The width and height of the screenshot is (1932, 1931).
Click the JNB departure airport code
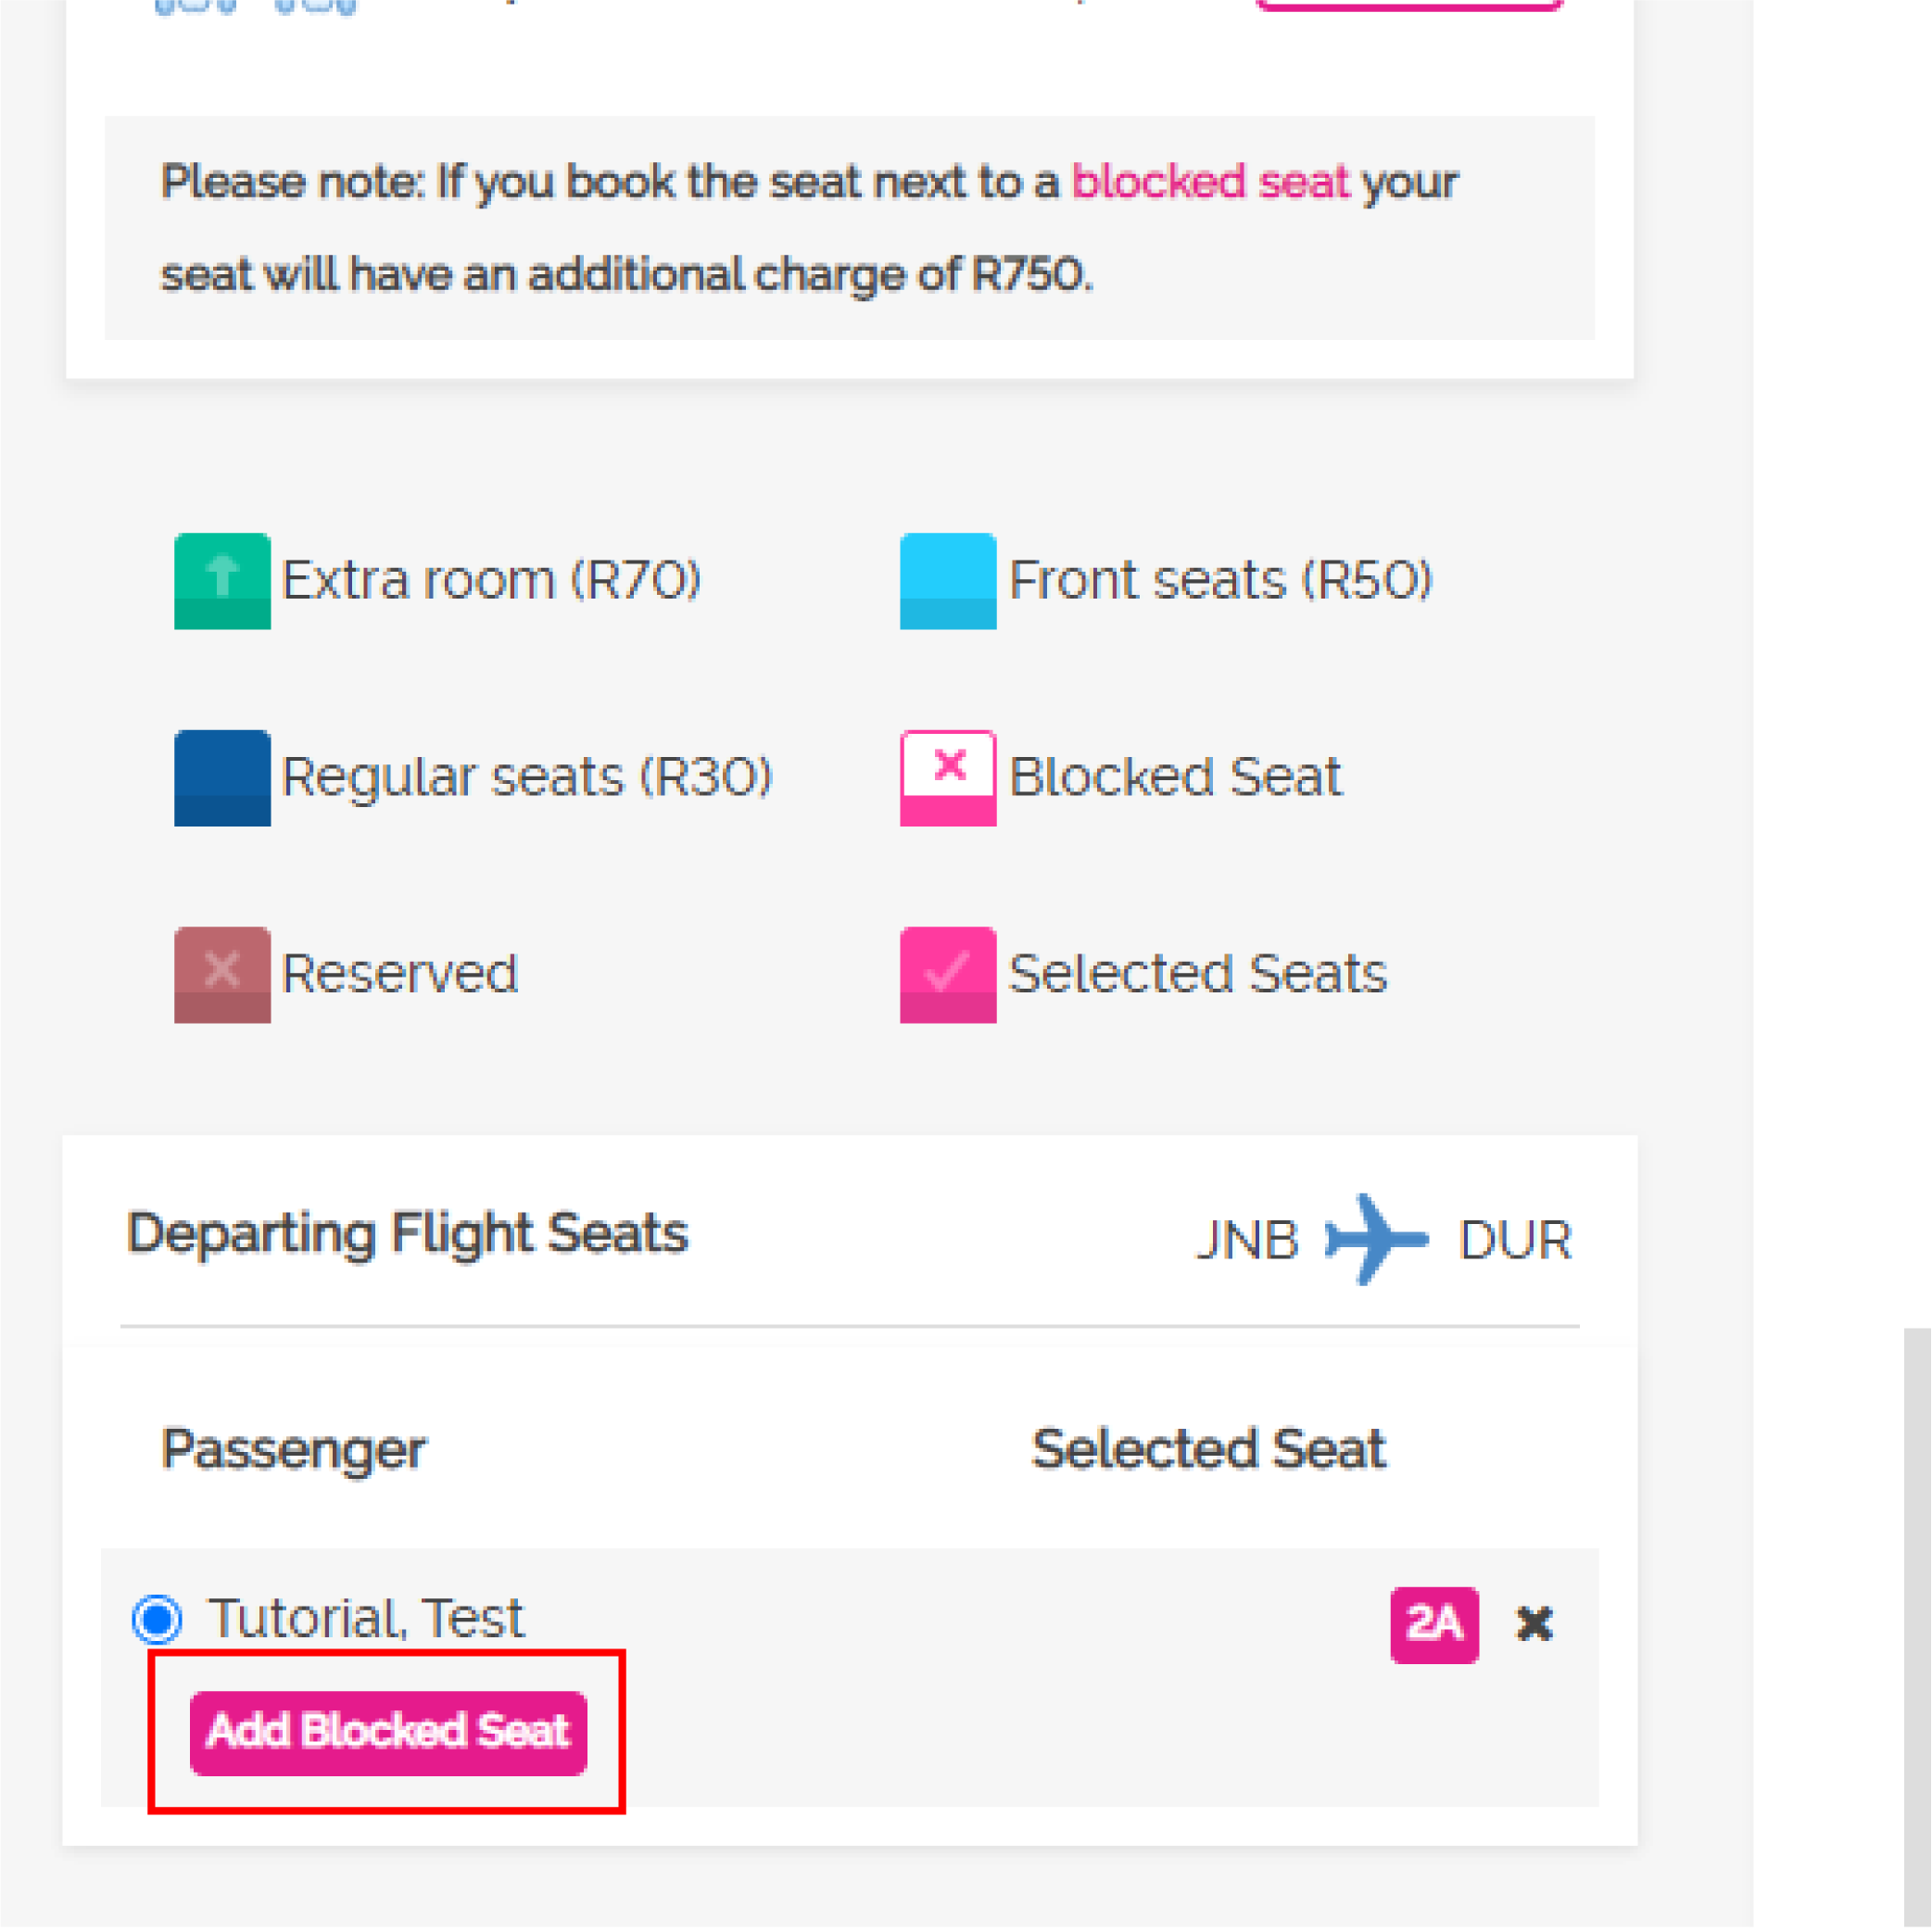point(1247,1240)
